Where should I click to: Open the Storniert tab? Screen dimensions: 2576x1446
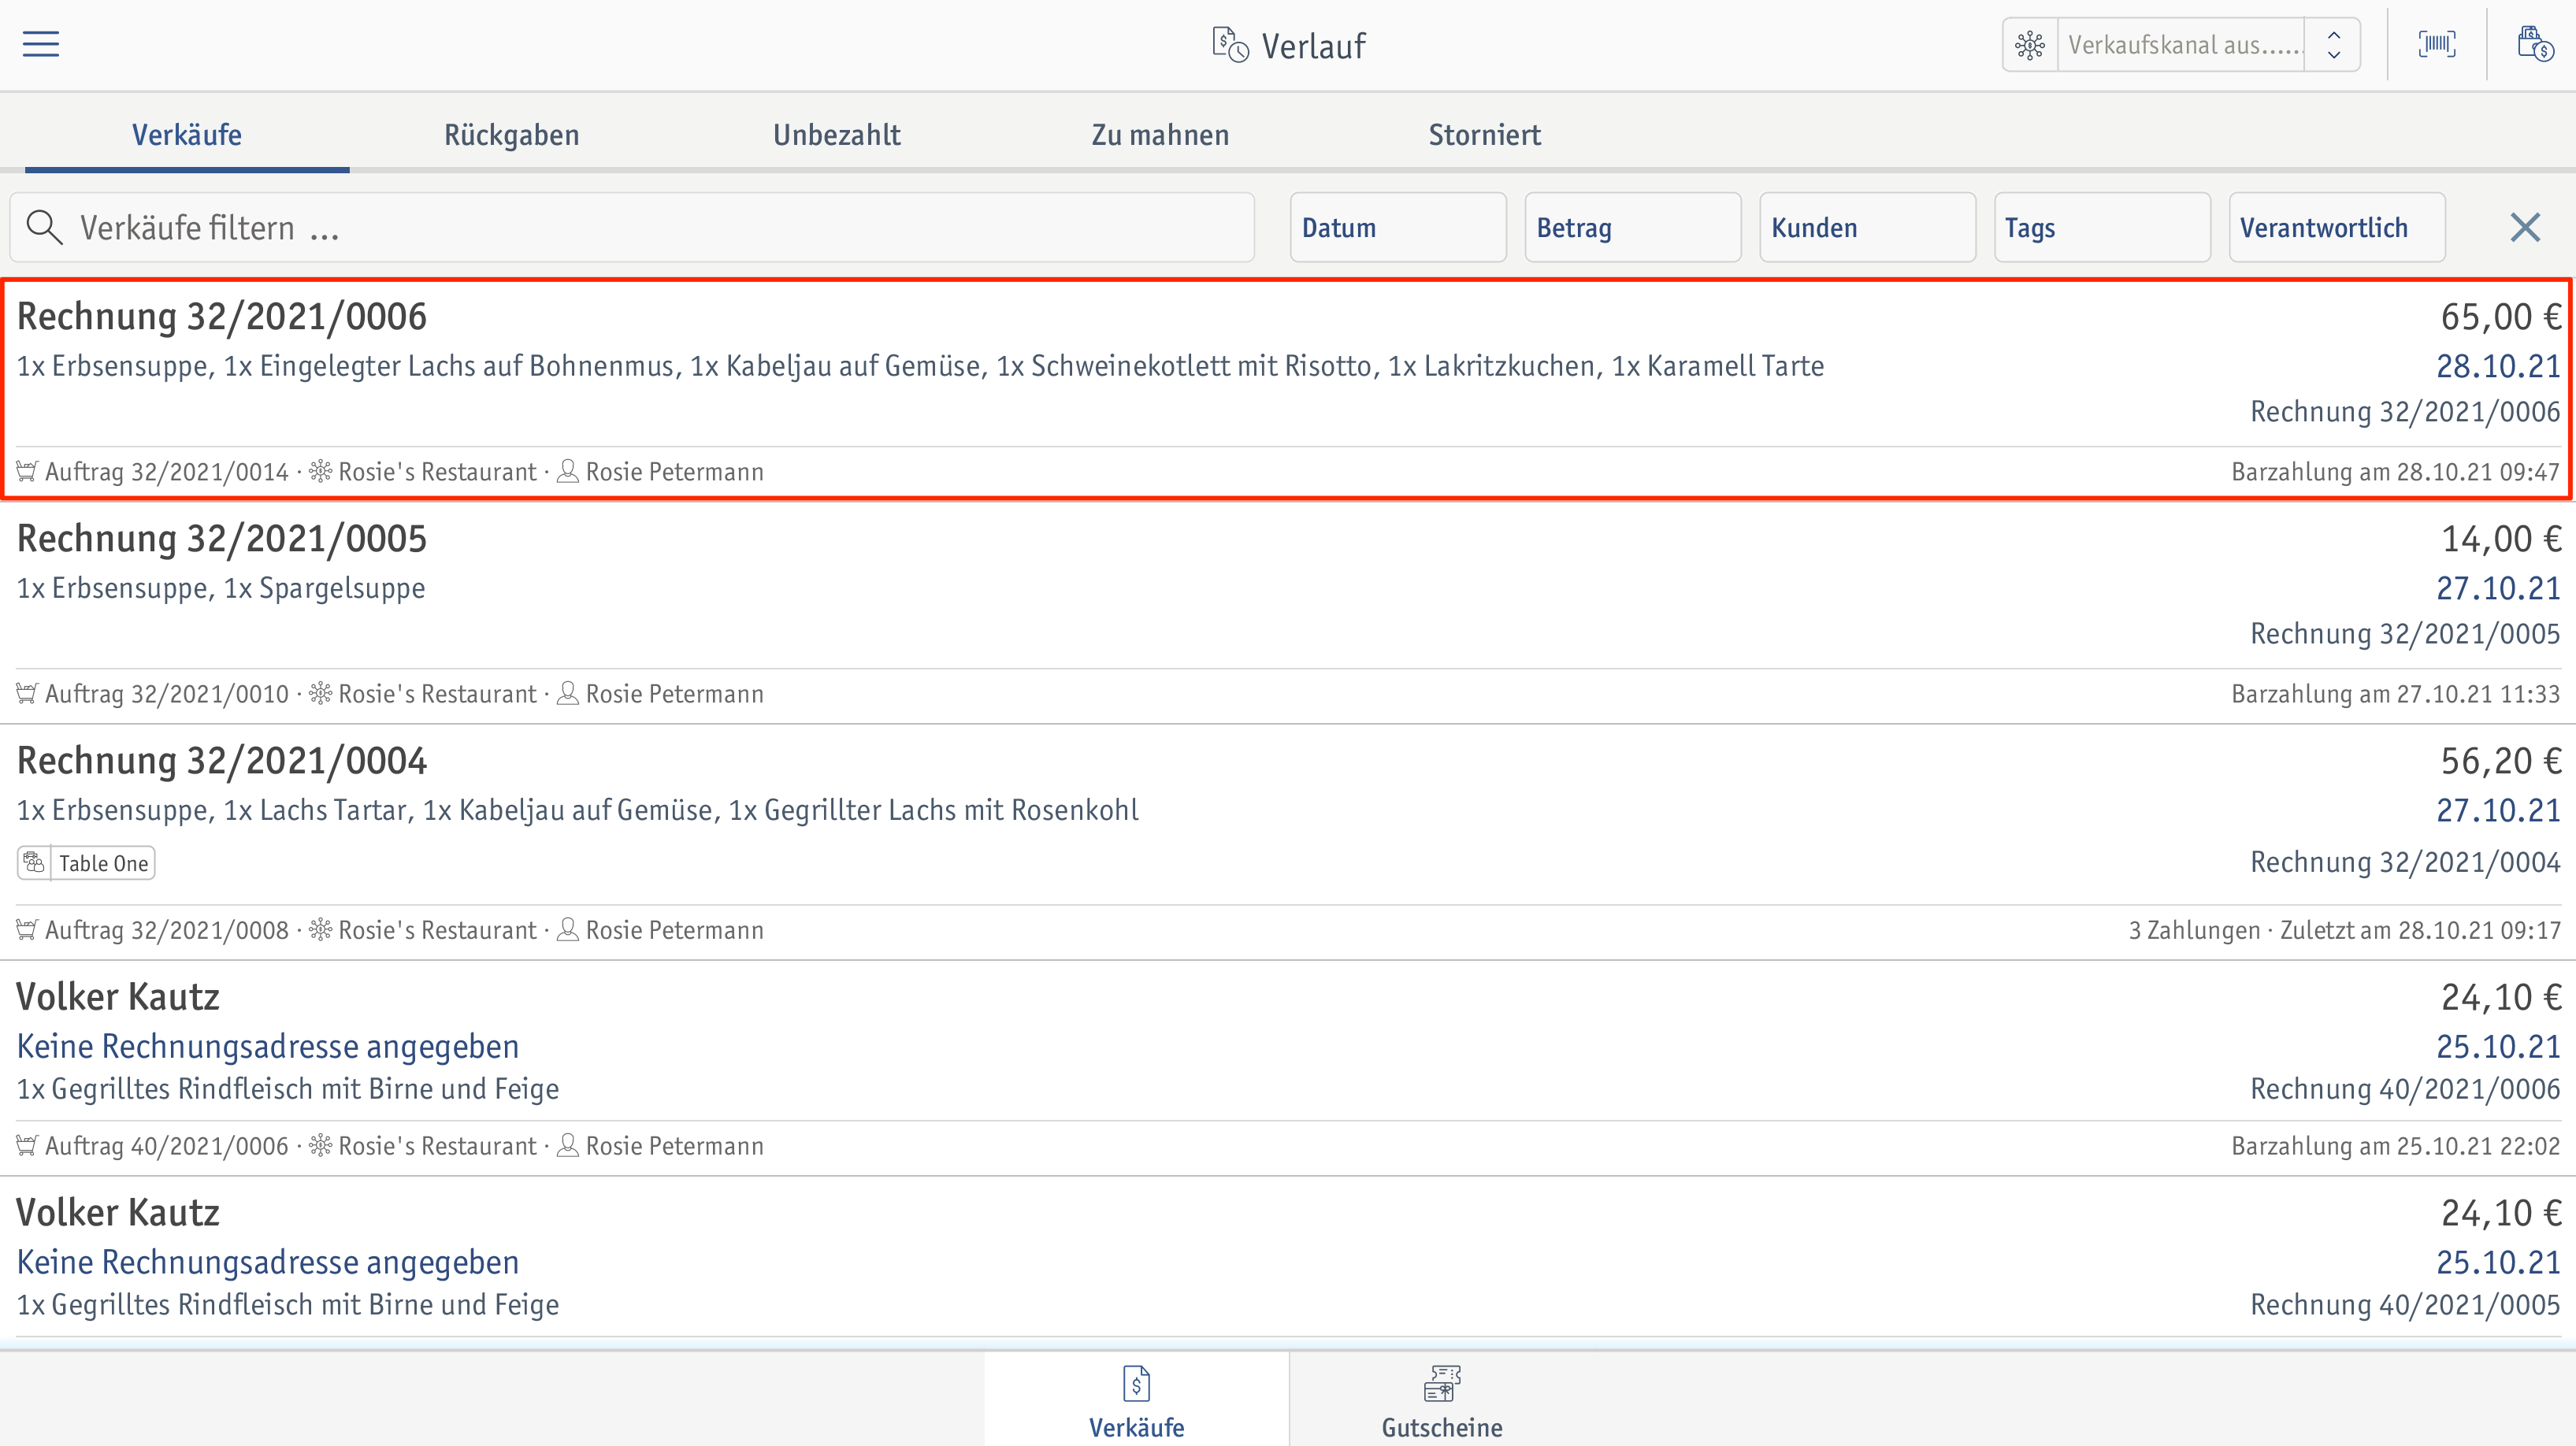point(1485,135)
